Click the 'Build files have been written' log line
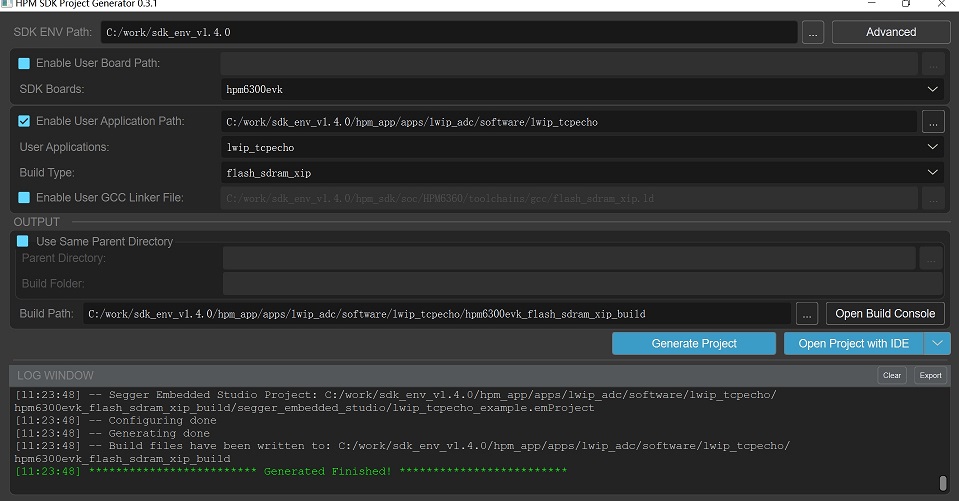 402,452
